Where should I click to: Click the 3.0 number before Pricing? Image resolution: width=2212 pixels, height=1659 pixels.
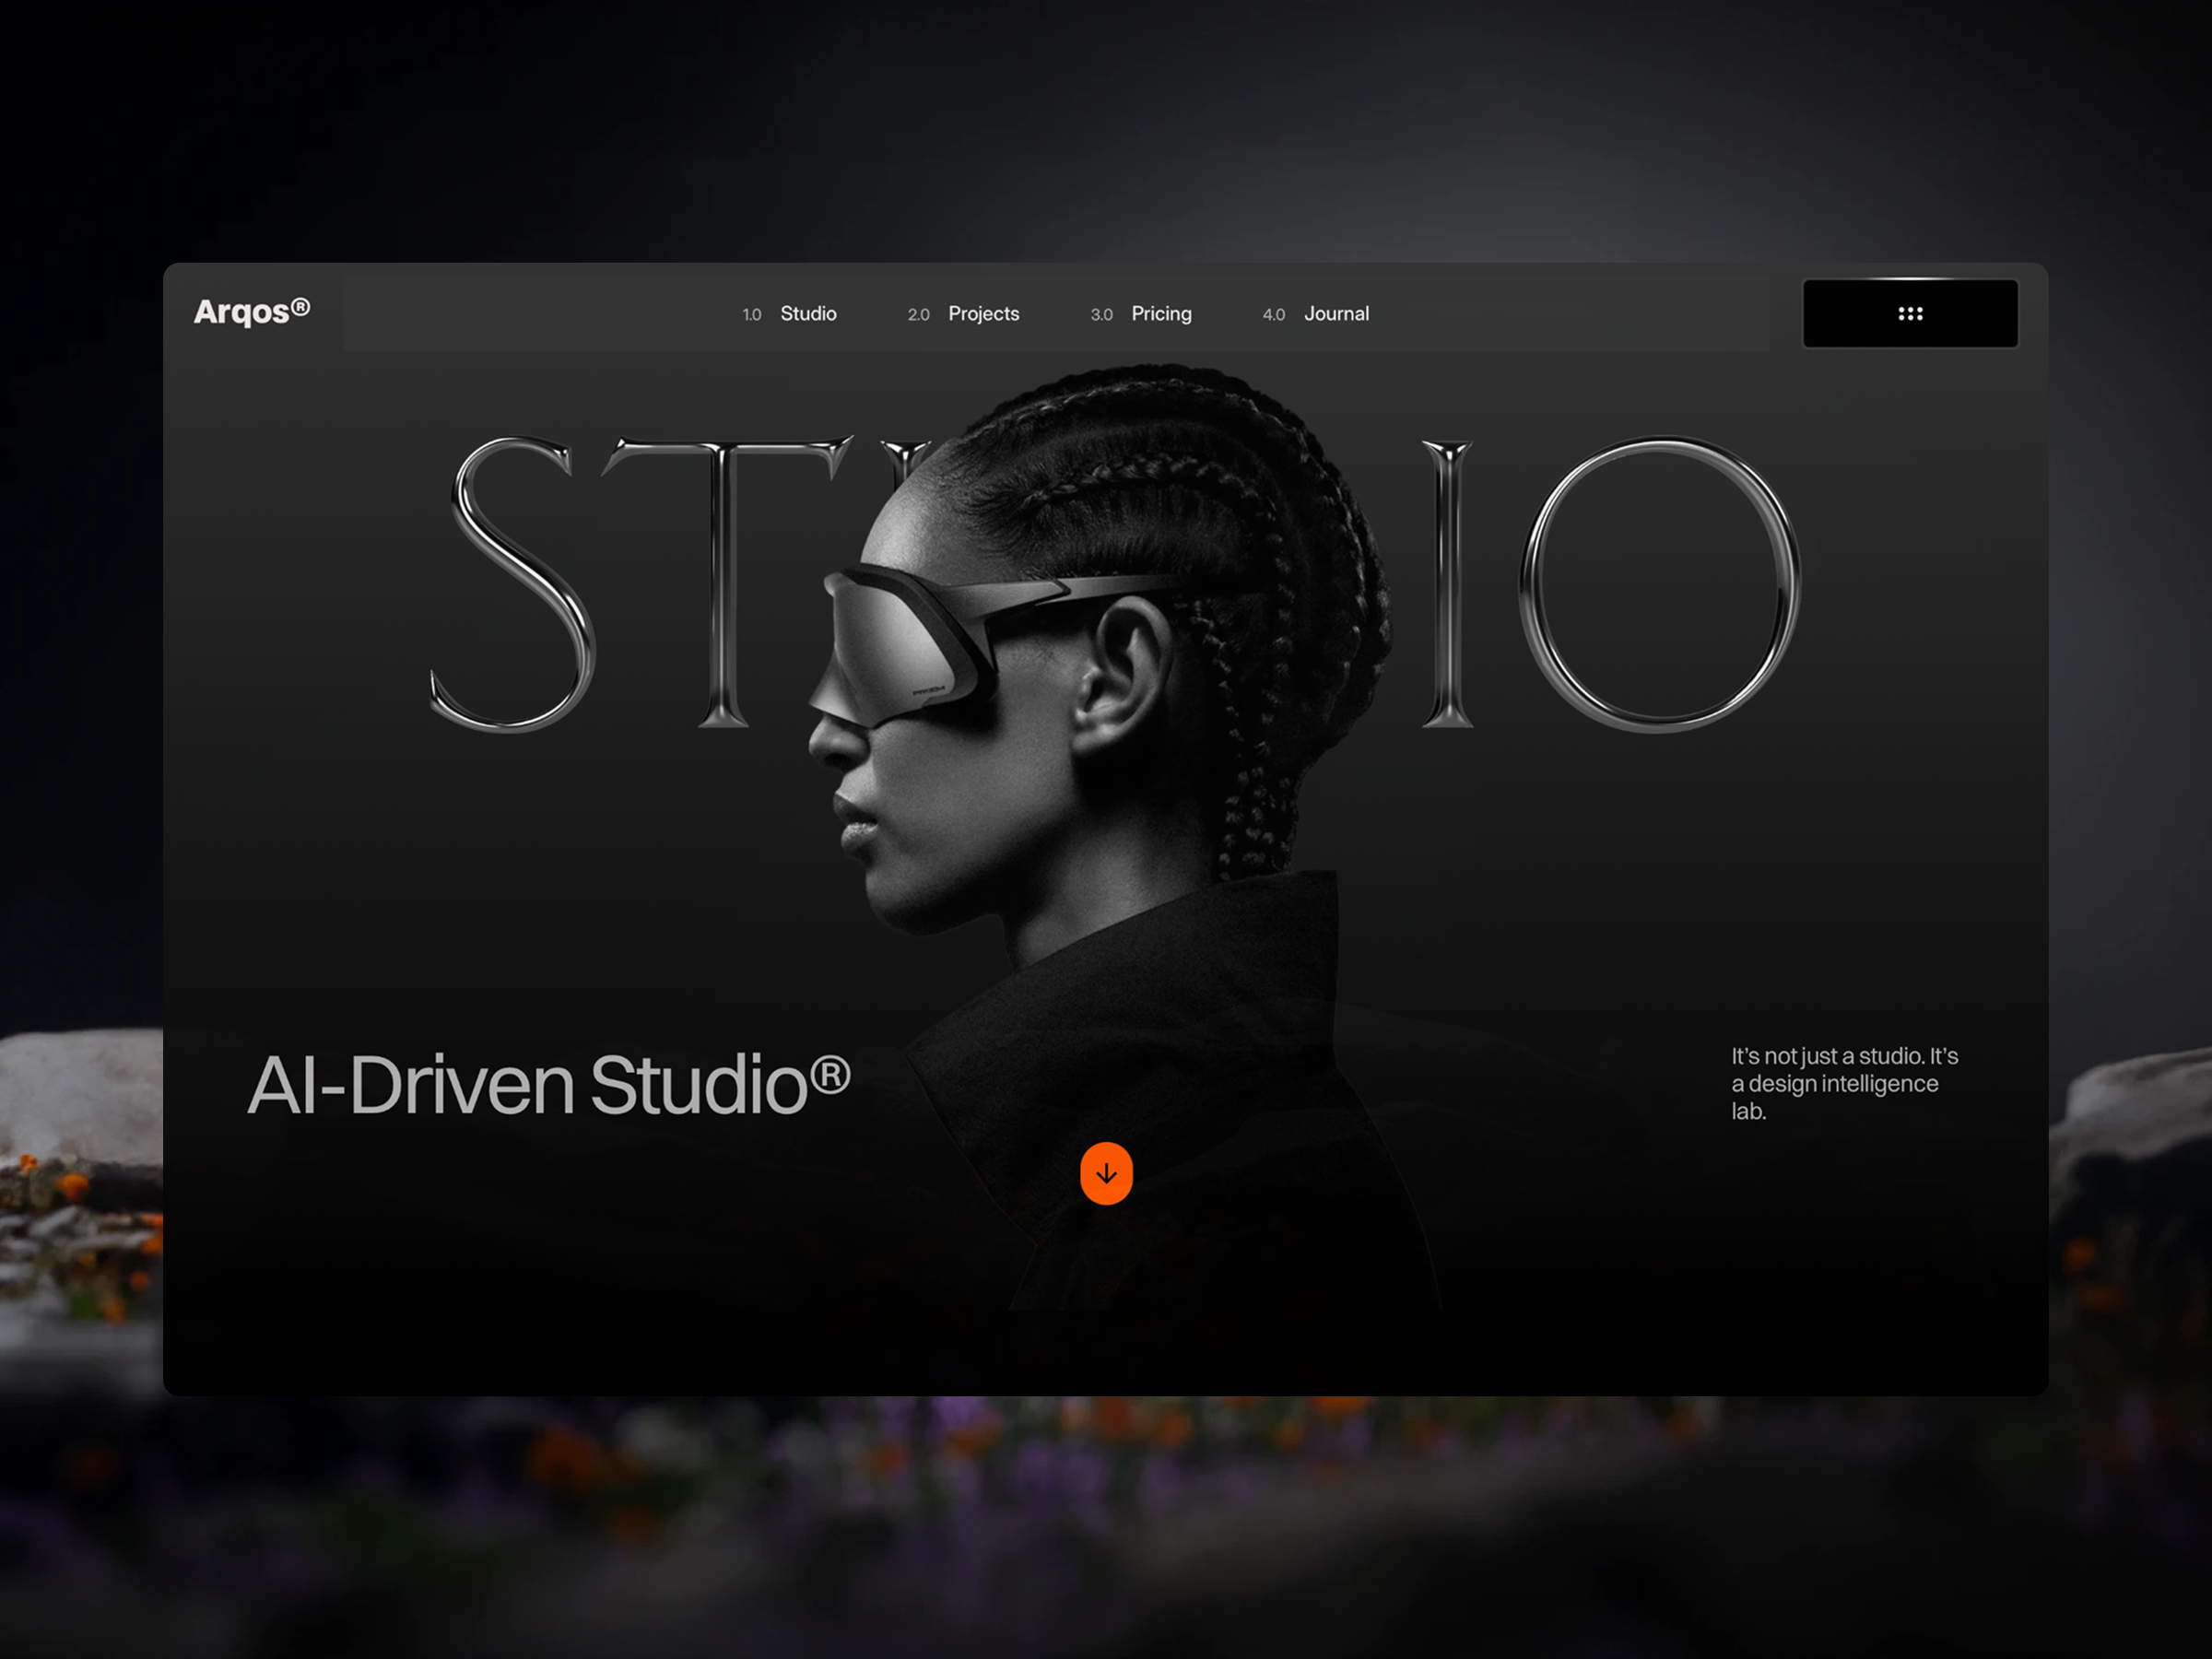(x=1101, y=315)
